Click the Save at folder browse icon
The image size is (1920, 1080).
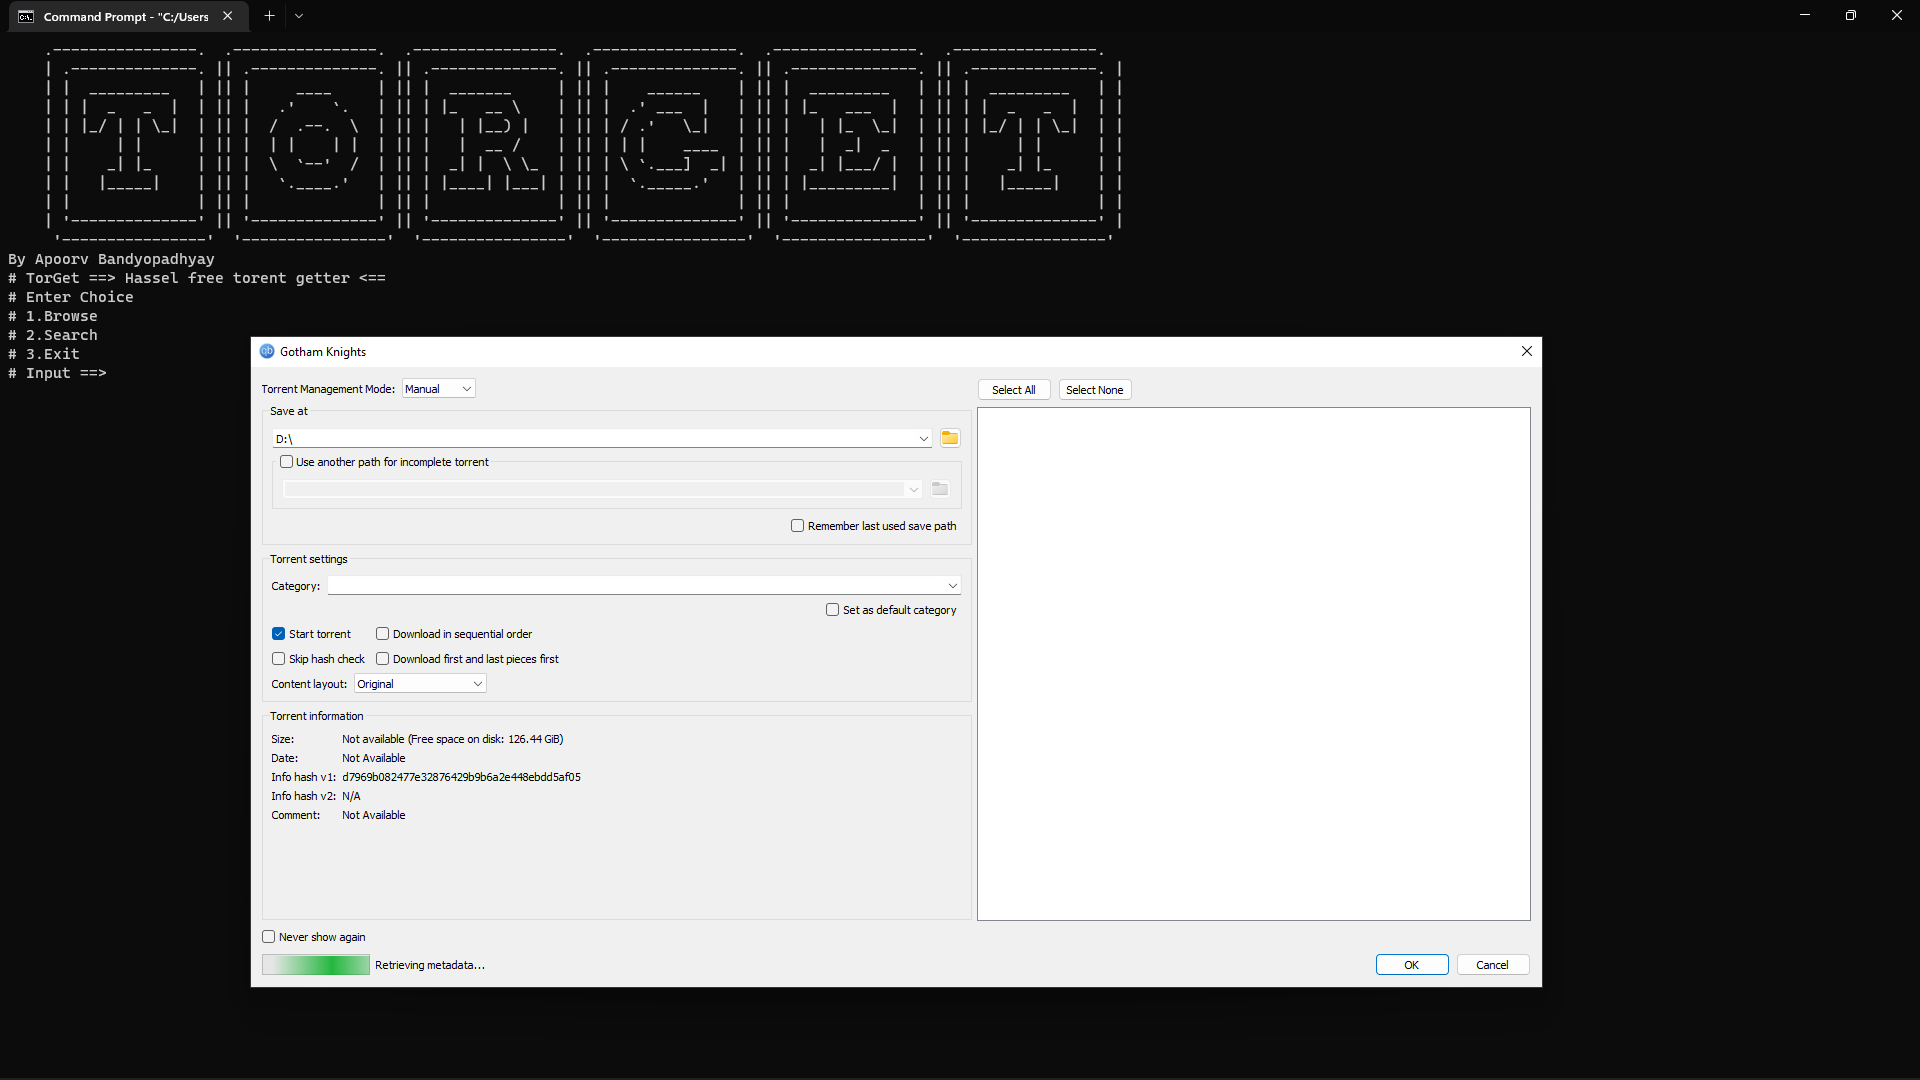(x=949, y=438)
